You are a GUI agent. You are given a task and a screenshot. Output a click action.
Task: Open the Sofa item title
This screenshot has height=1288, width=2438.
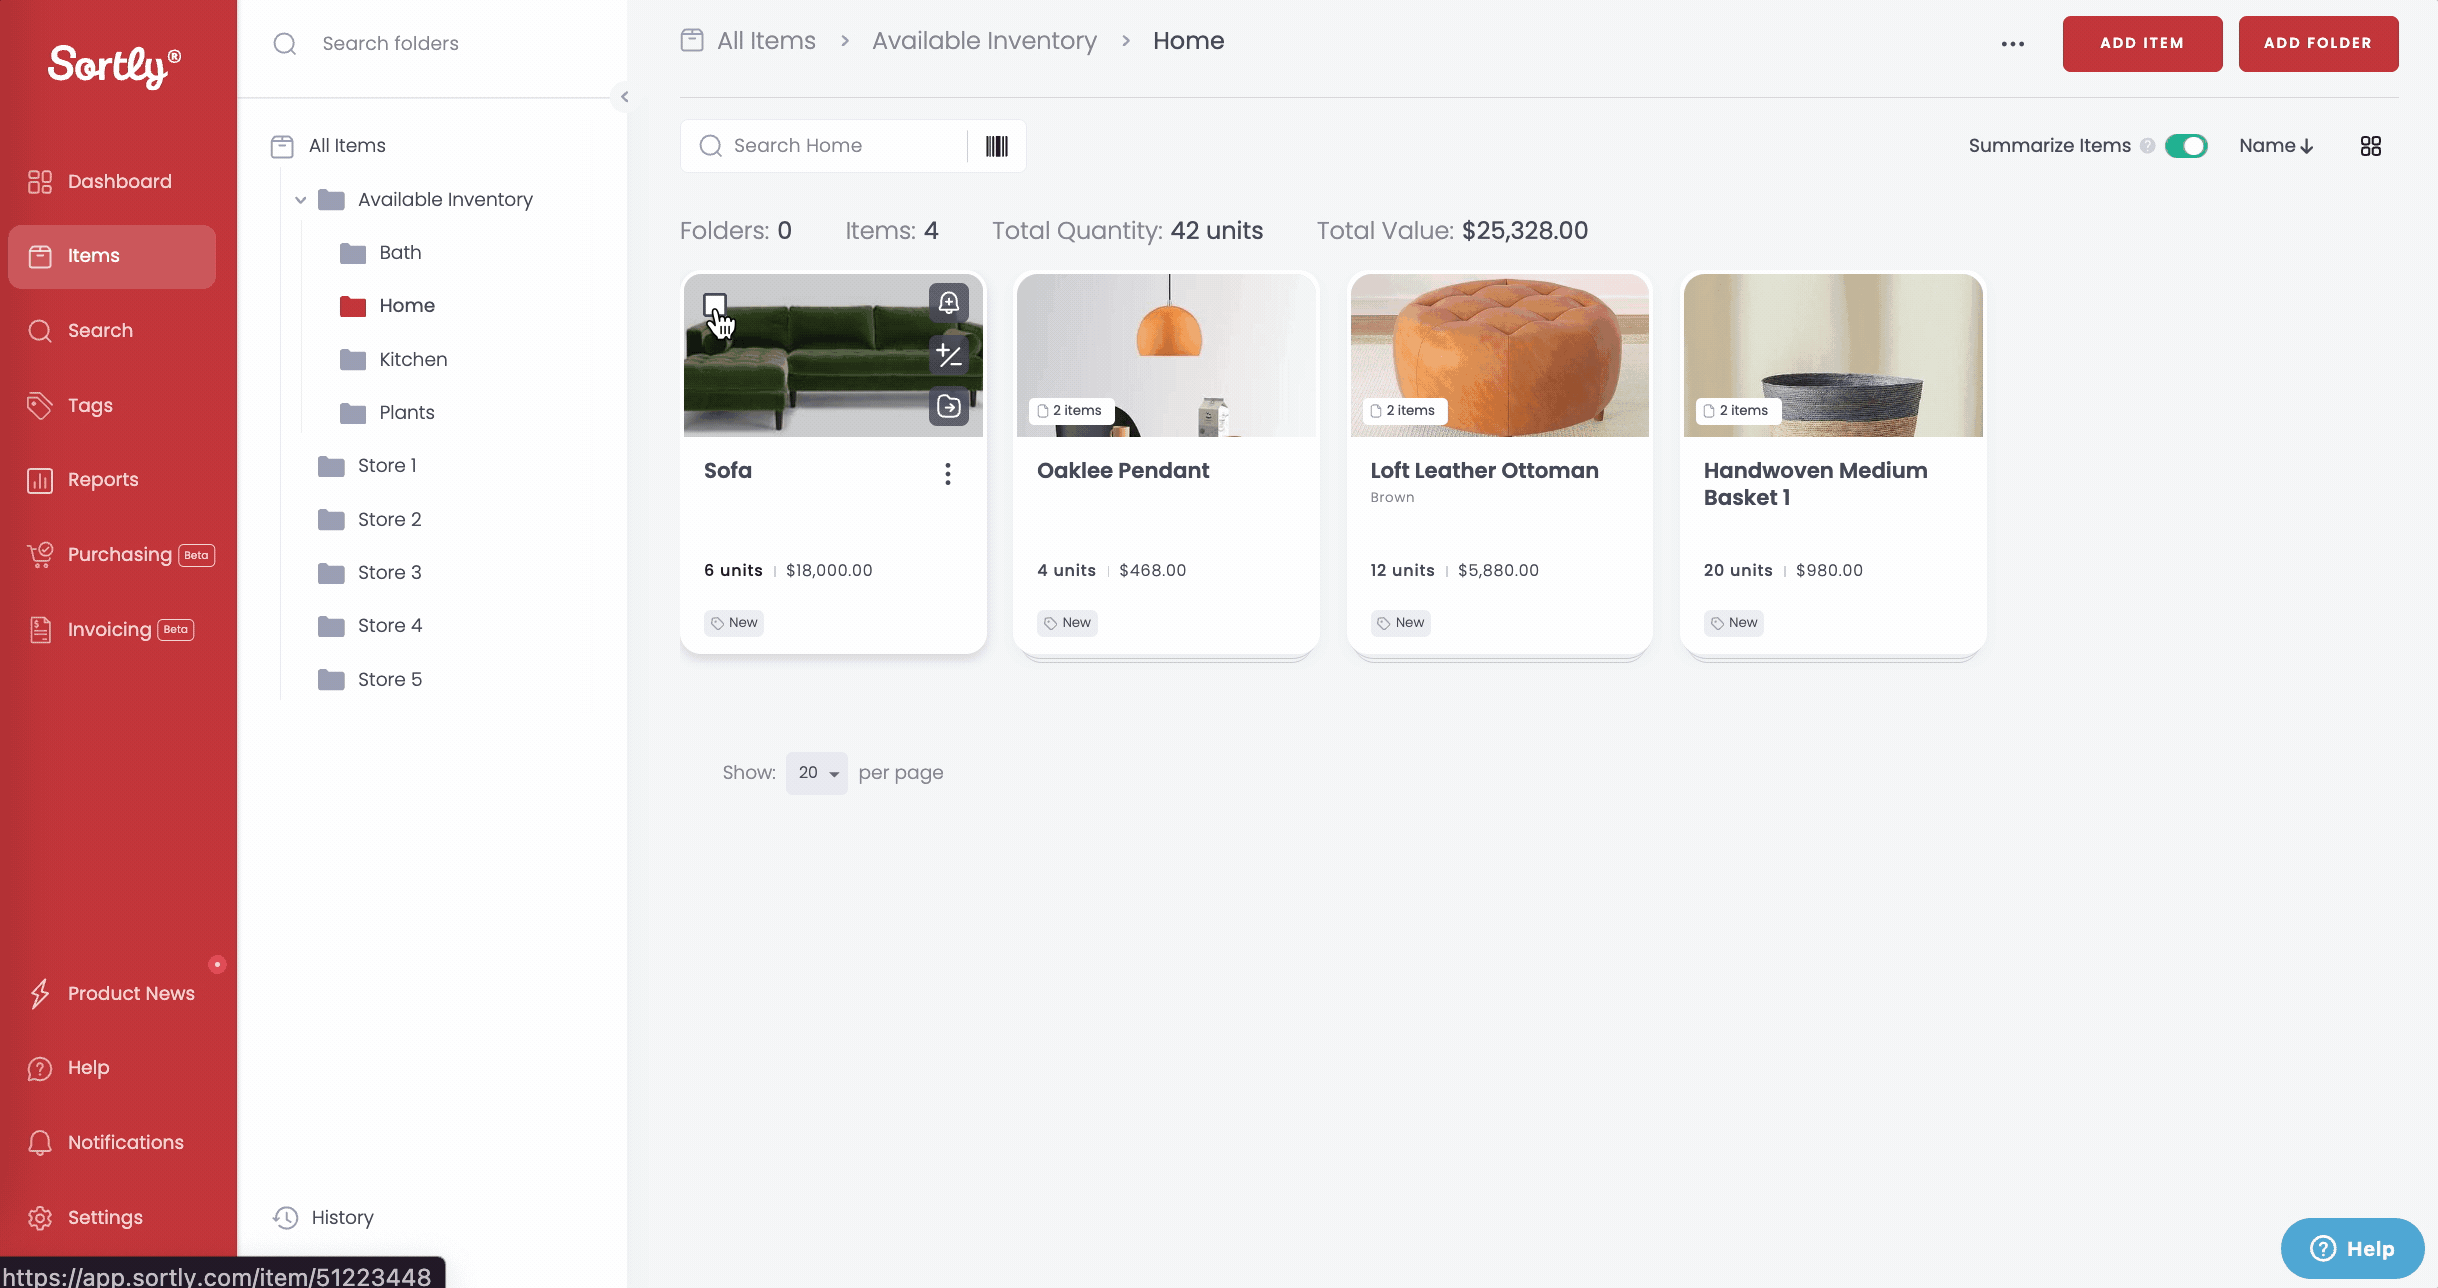727,471
